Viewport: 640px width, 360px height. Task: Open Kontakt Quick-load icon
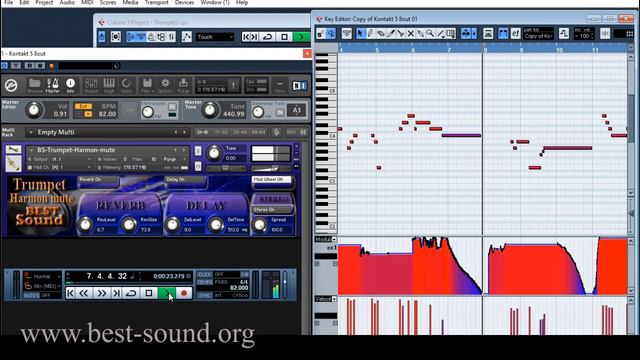pyautogui.click(x=126, y=85)
